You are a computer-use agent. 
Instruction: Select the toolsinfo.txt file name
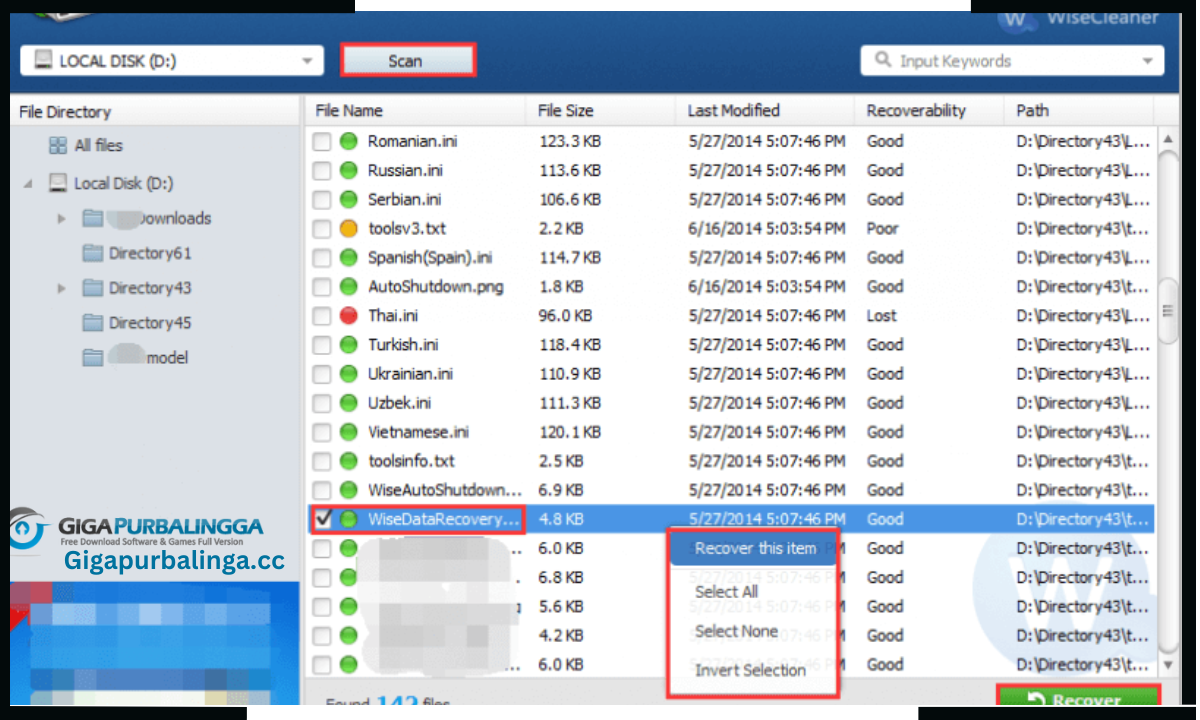click(x=411, y=461)
